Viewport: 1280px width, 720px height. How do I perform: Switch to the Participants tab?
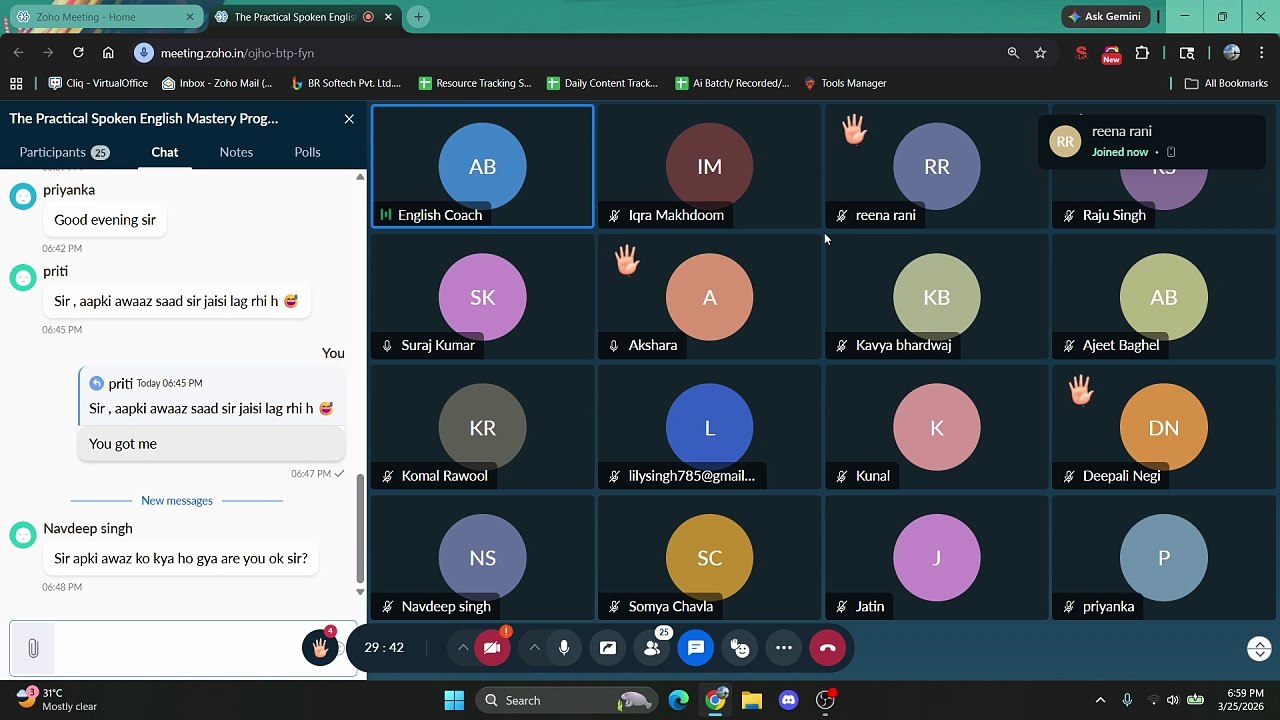[x=64, y=152]
